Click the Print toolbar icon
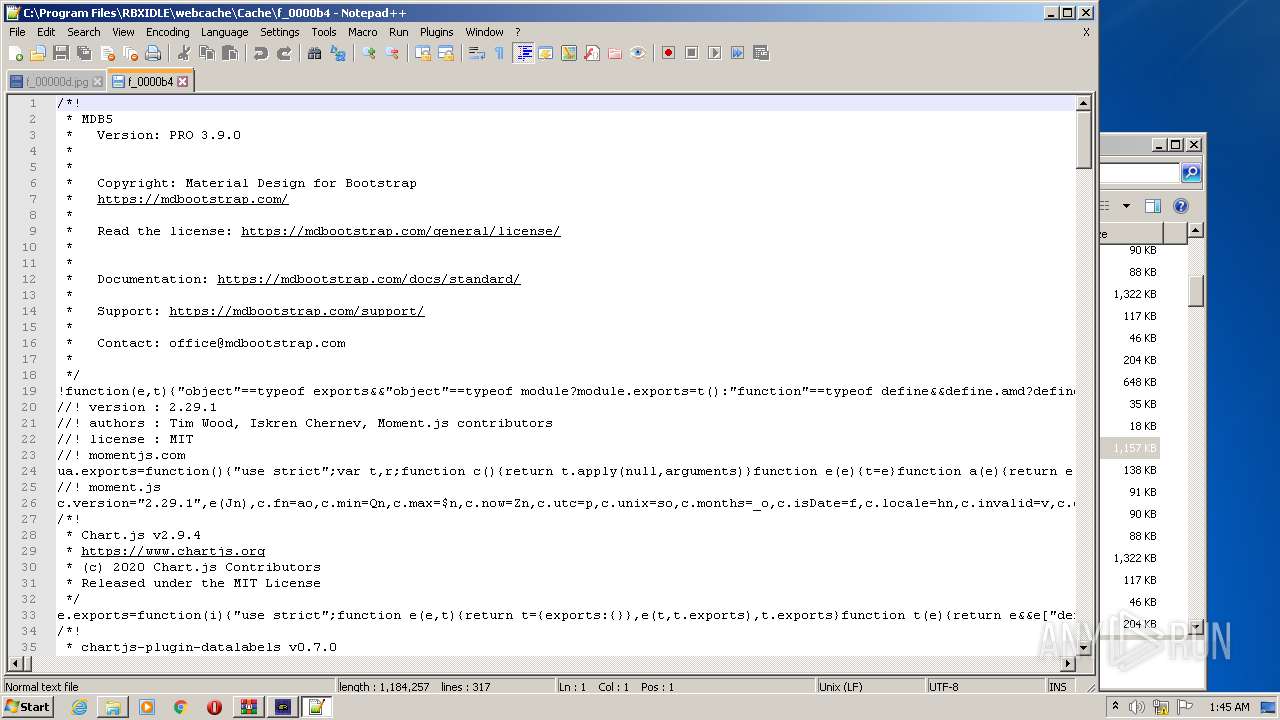 pos(153,53)
